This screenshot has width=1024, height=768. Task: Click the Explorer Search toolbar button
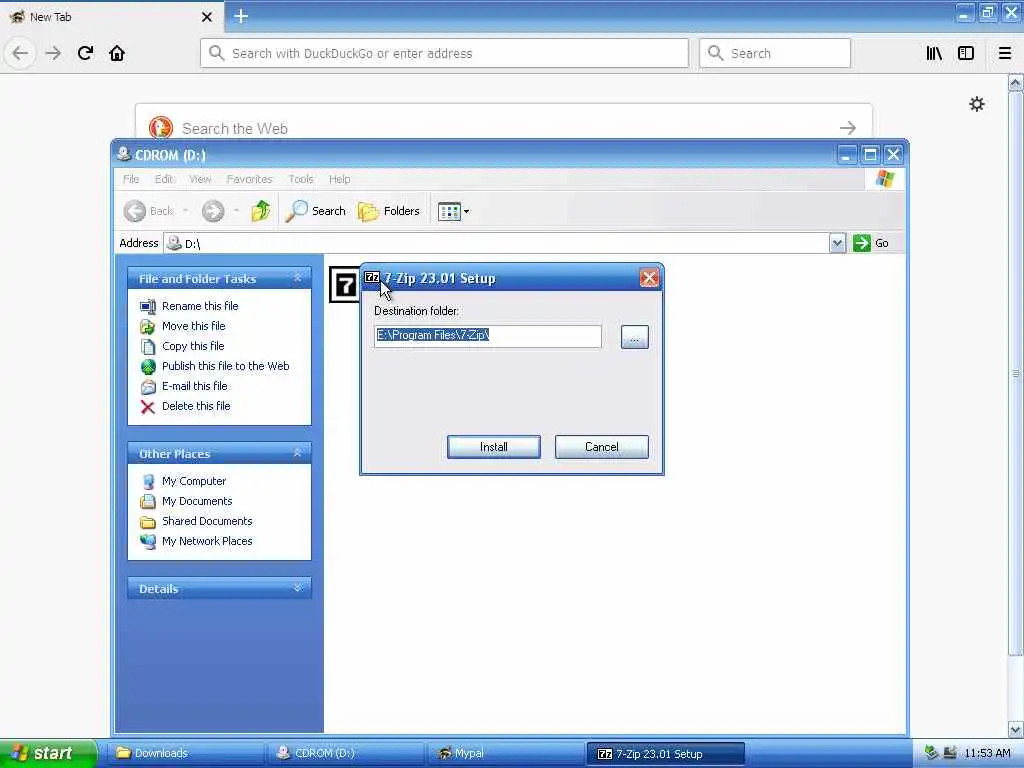pyautogui.click(x=316, y=211)
